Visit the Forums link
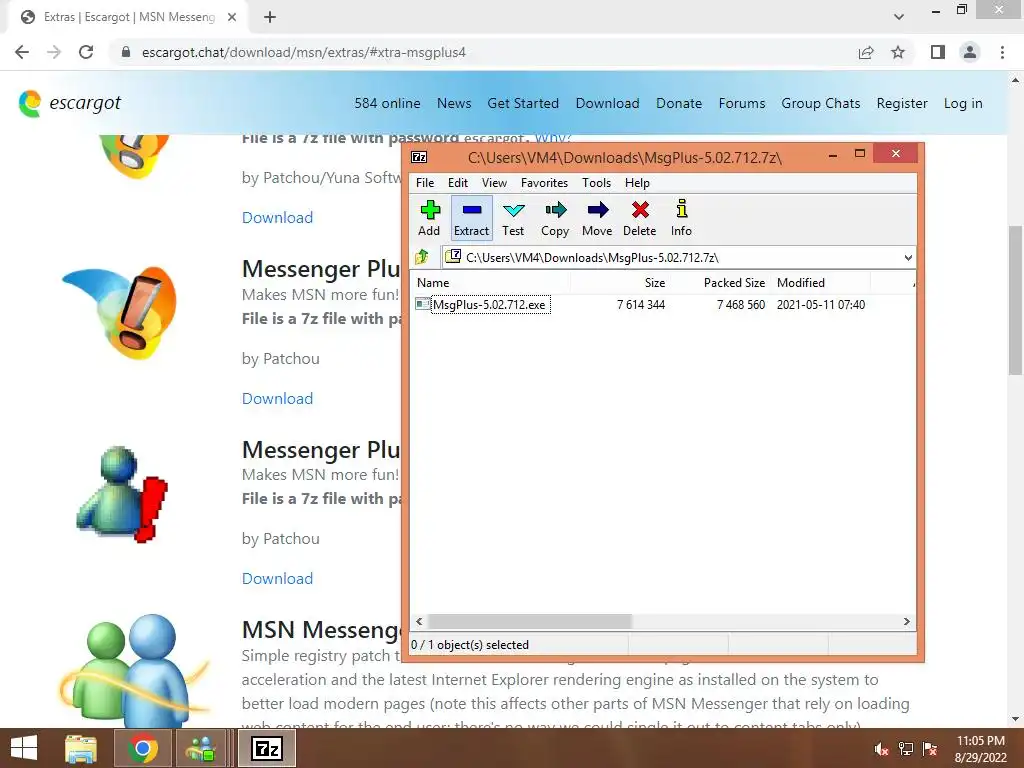This screenshot has height=768, width=1024. pos(742,103)
